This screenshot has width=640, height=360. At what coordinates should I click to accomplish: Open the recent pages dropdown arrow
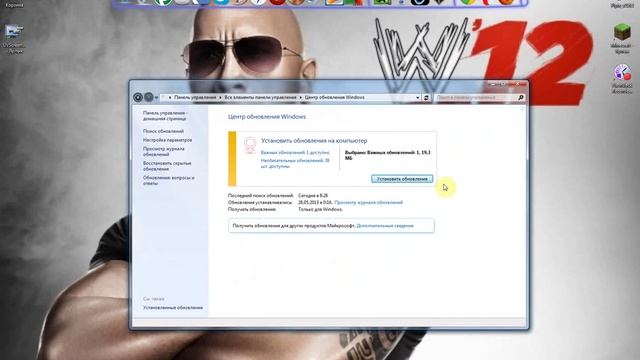(156, 98)
